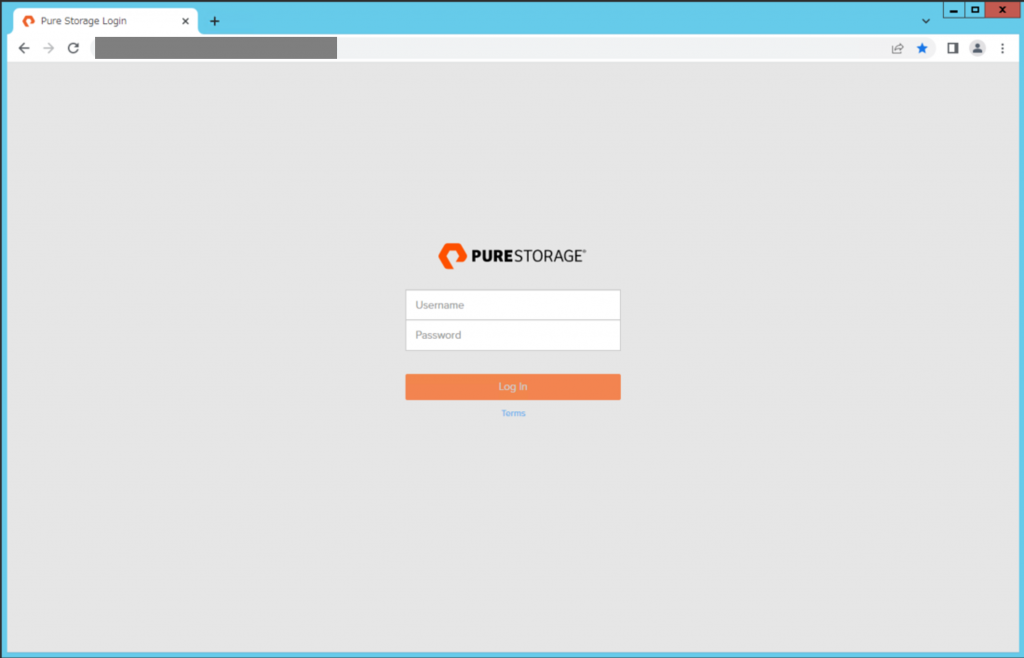Click the share icon in the toolbar

[898, 47]
